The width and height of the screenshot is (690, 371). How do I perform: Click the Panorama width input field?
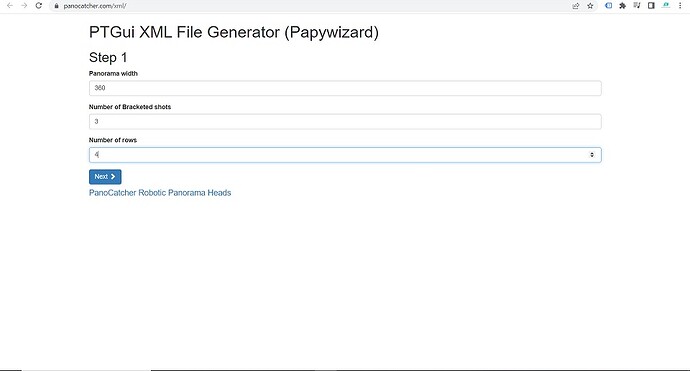(345, 88)
